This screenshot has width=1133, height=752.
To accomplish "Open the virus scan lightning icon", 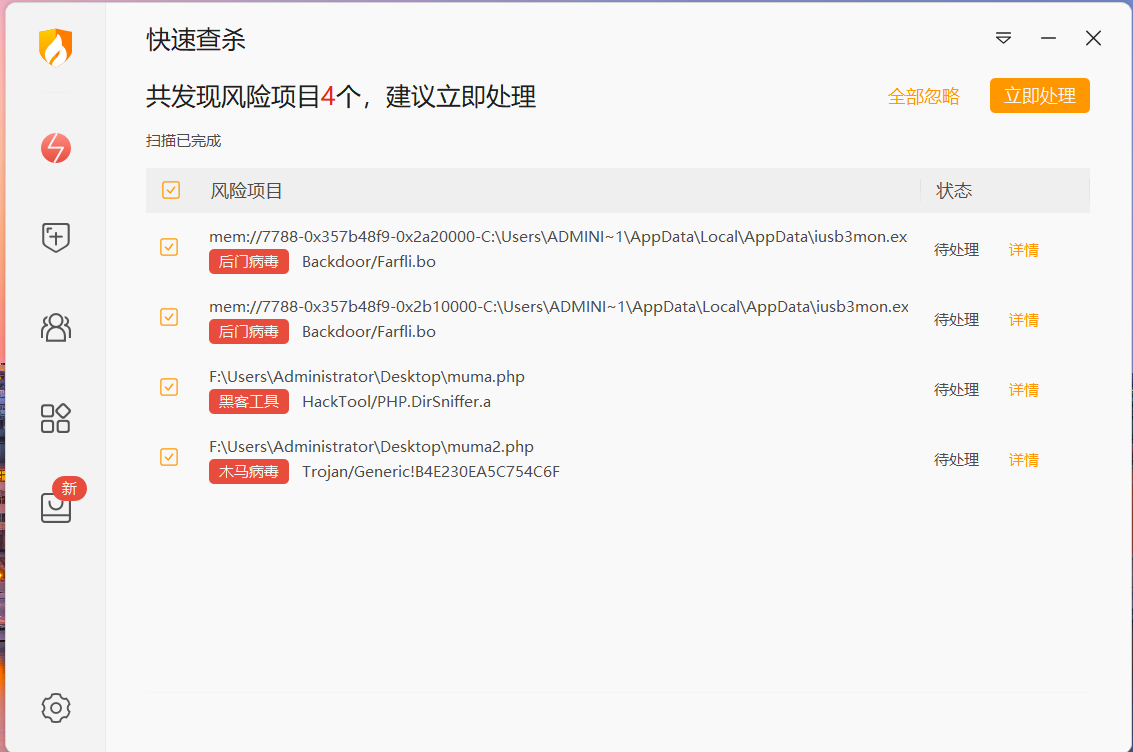I will [x=56, y=148].
